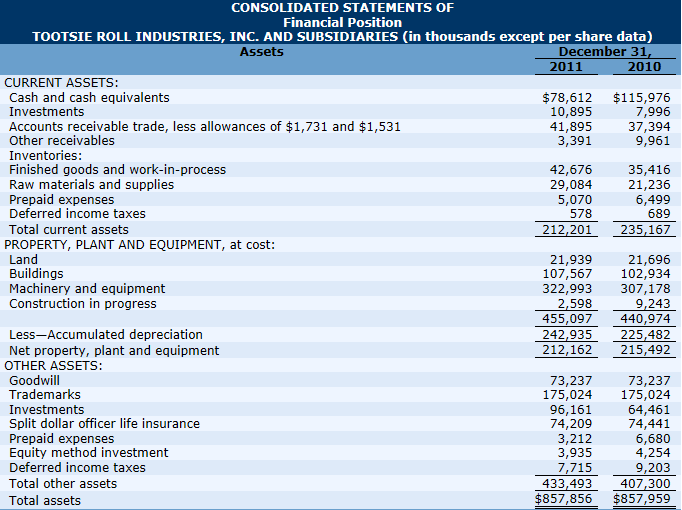This screenshot has height=510, width=682.
Task: Click the 41,895 accounts receivable value
Action: [571, 127]
